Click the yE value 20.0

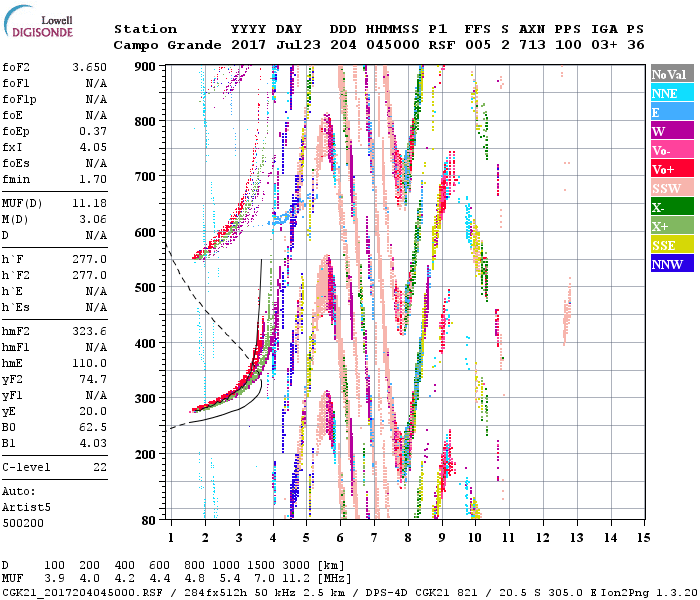pyautogui.click(x=93, y=411)
